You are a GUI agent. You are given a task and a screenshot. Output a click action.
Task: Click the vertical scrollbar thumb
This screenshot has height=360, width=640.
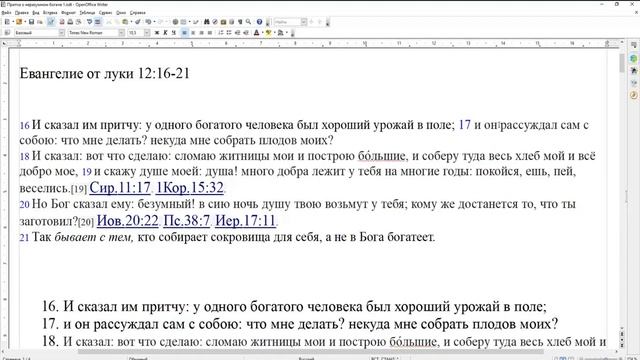(x=622, y=63)
